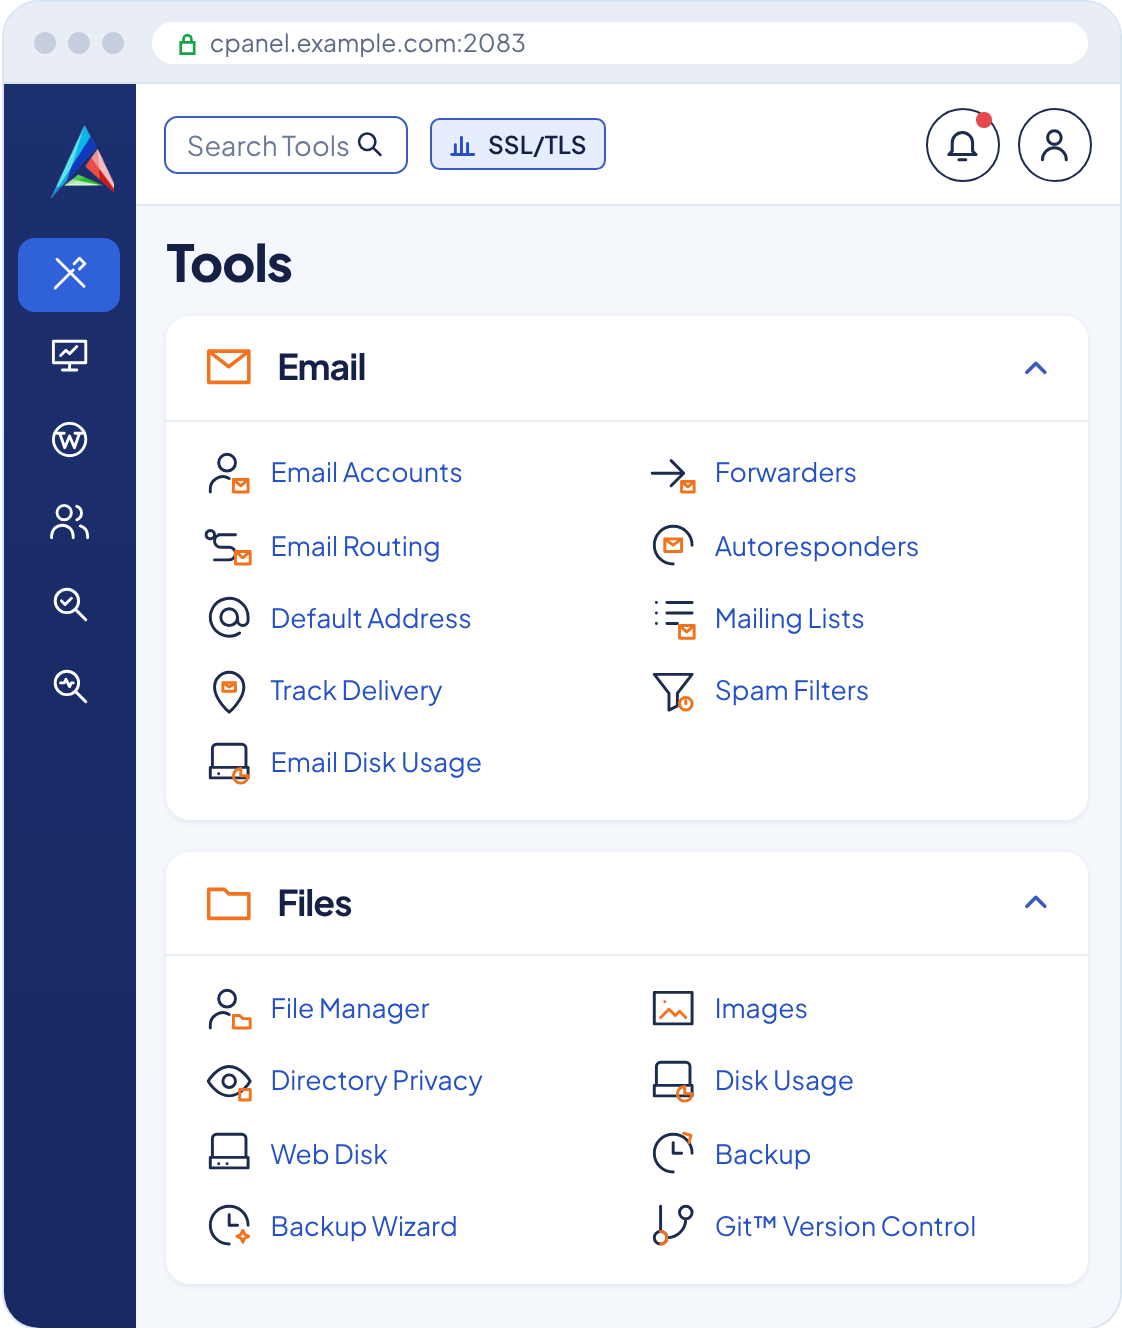The height and width of the screenshot is (1330, 1122).
Task: Open the user profile menu icon
Action: (1054, 145)
